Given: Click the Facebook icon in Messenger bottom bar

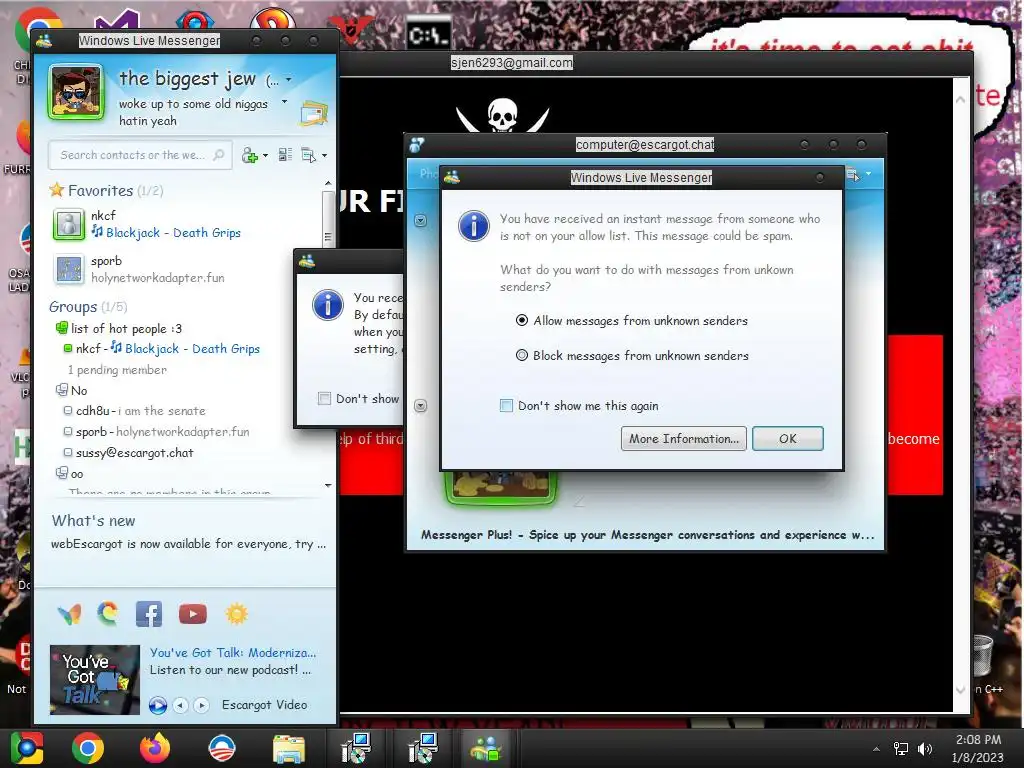Looking at the screenshot, I should (x=149, y=614).
